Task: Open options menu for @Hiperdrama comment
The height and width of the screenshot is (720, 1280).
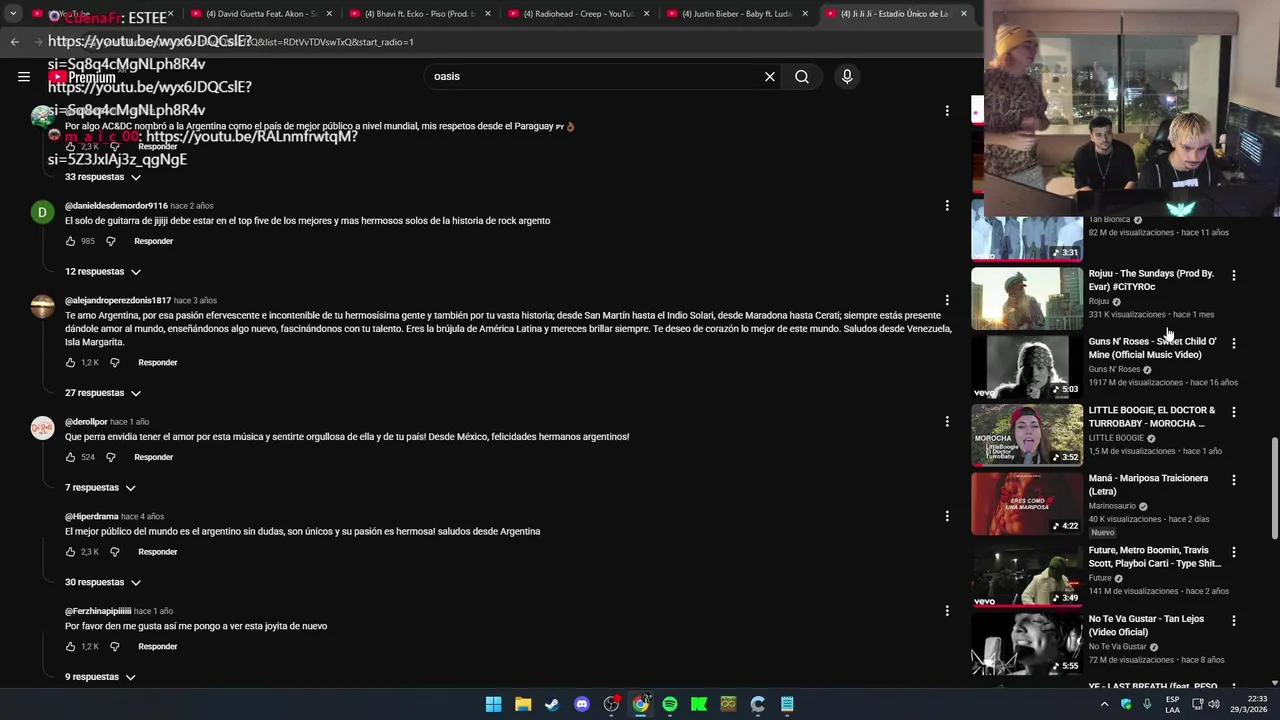Action: point(947,516)
